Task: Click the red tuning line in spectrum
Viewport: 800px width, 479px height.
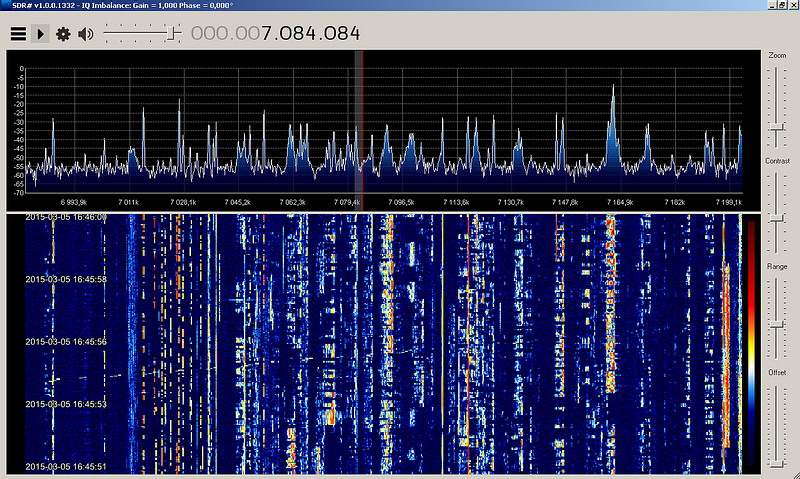Action: tap(362, 130)
